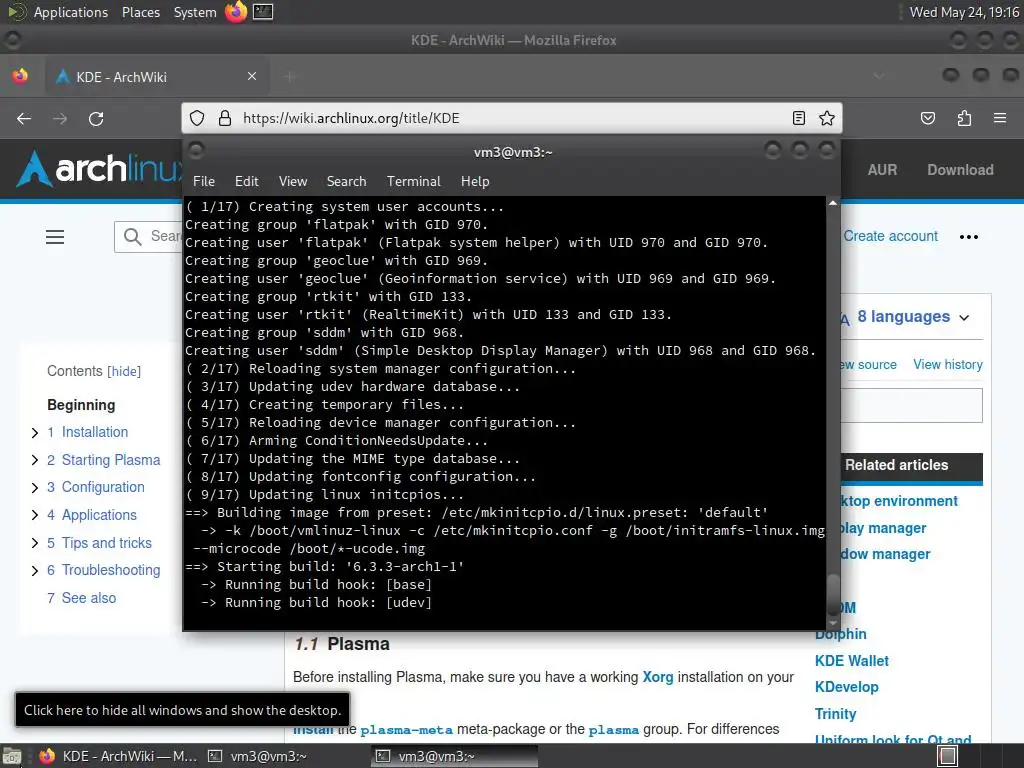
Task: Open terminal View menu
Action: click(293, 182)
